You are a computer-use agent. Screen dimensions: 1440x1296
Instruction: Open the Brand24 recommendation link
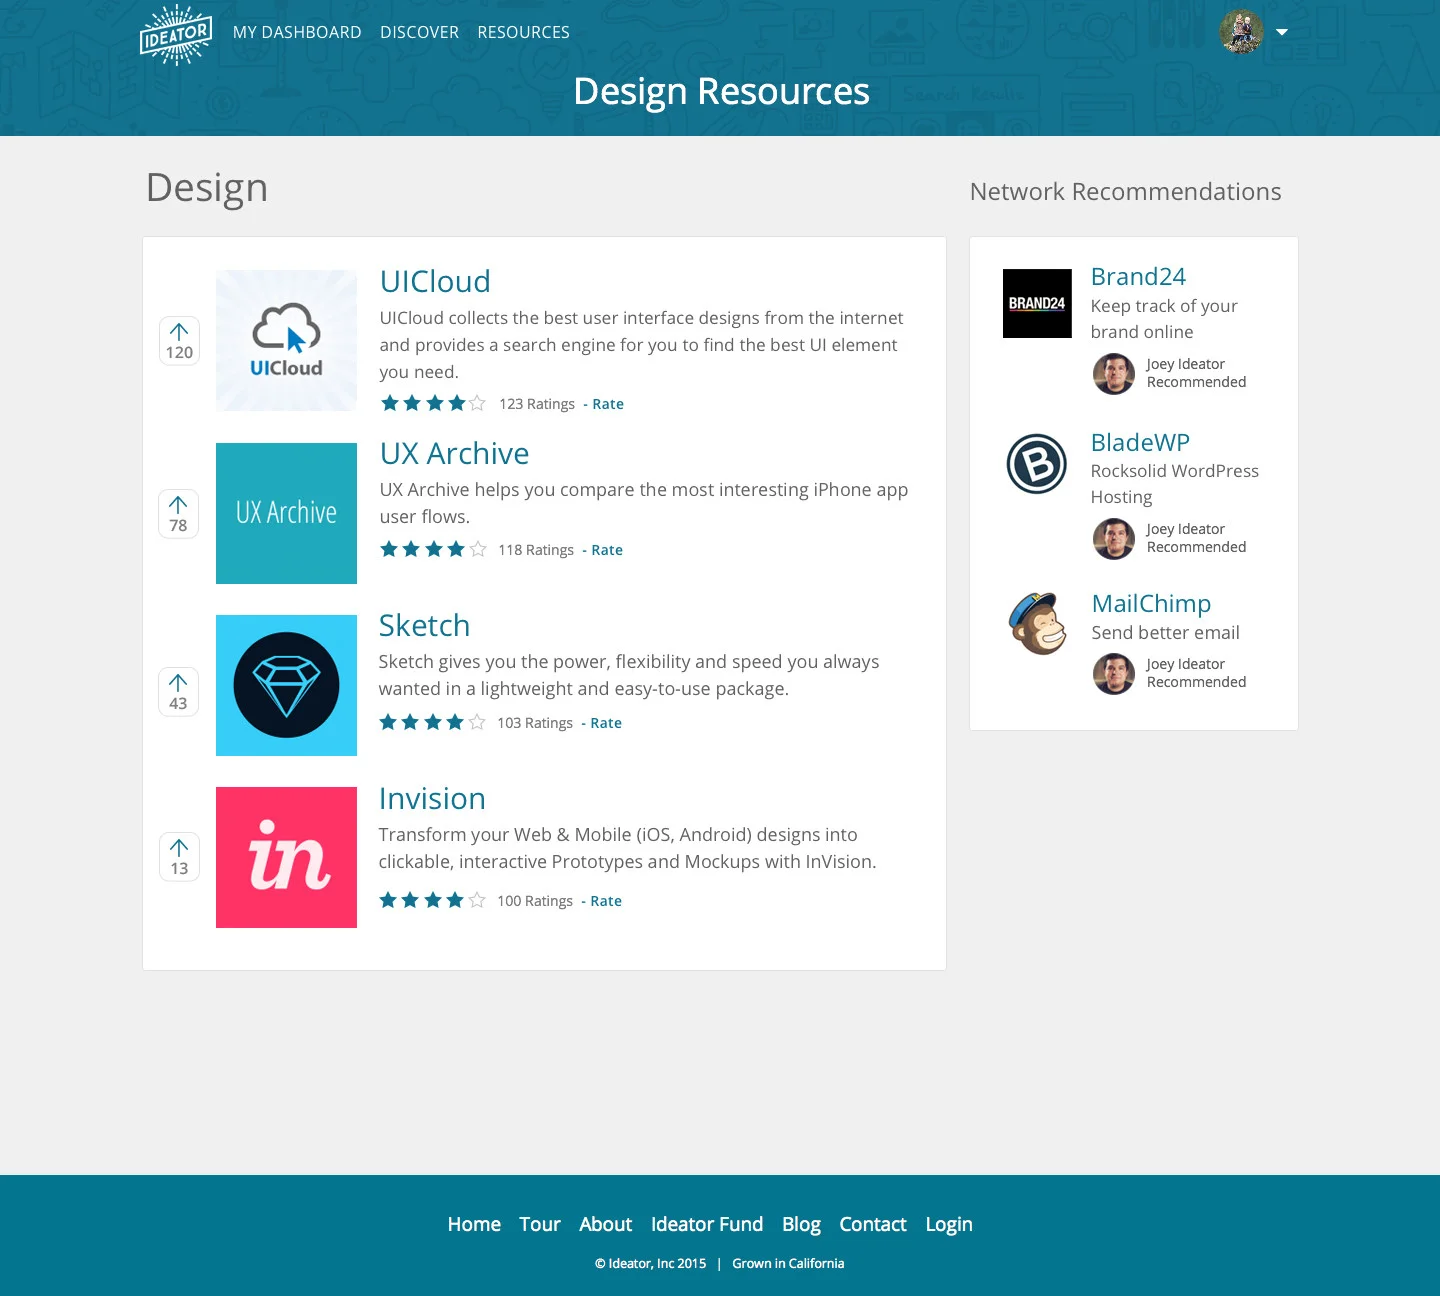(1138, 276)
